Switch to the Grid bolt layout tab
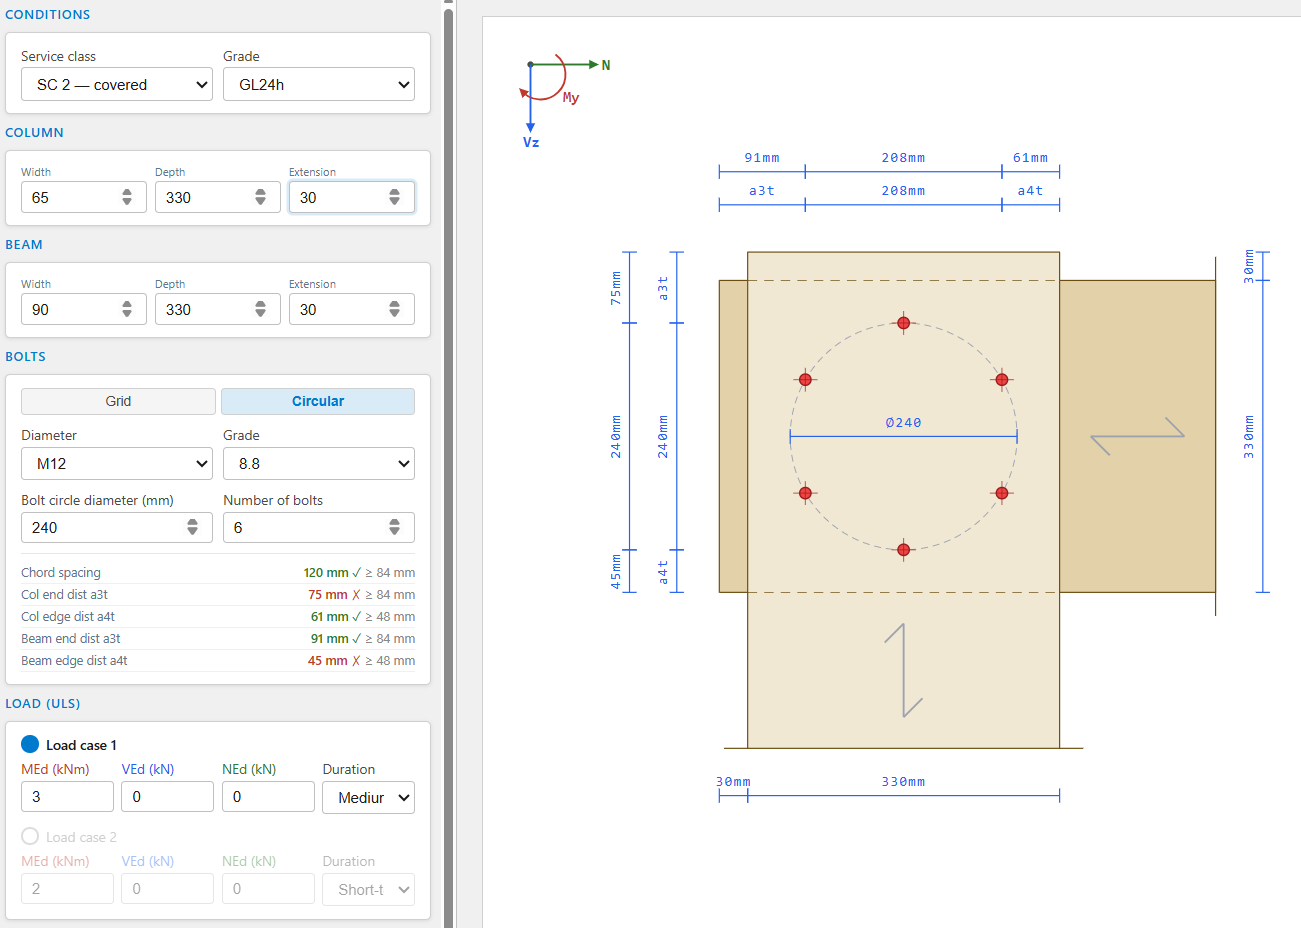Screen dimensions: 1301x928 (x=118, y=401)
